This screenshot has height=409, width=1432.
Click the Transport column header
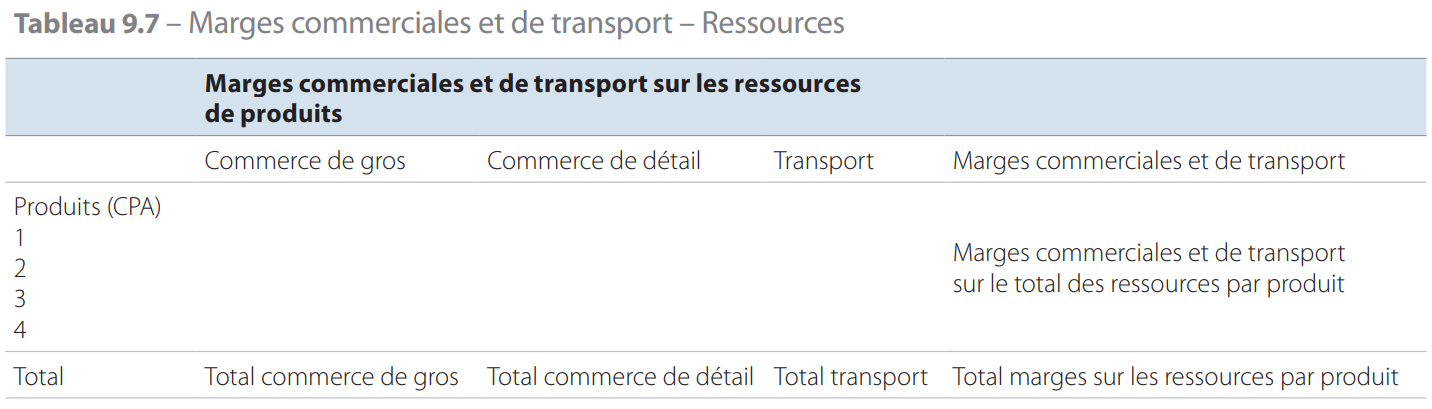[824, 161]
